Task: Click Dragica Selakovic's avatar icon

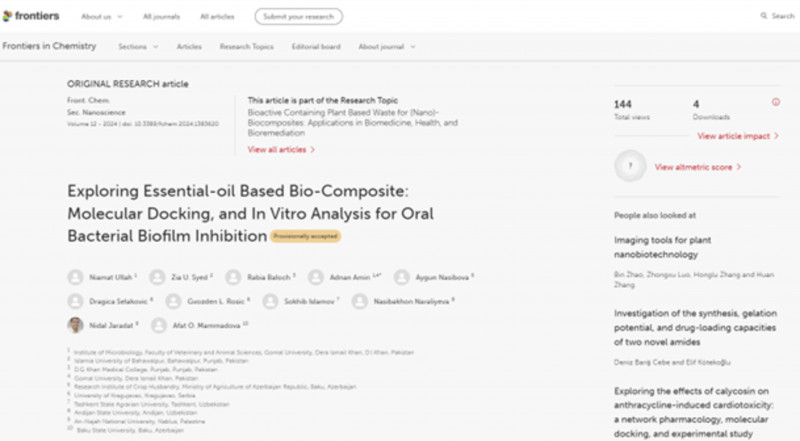Action: [75, 301]
